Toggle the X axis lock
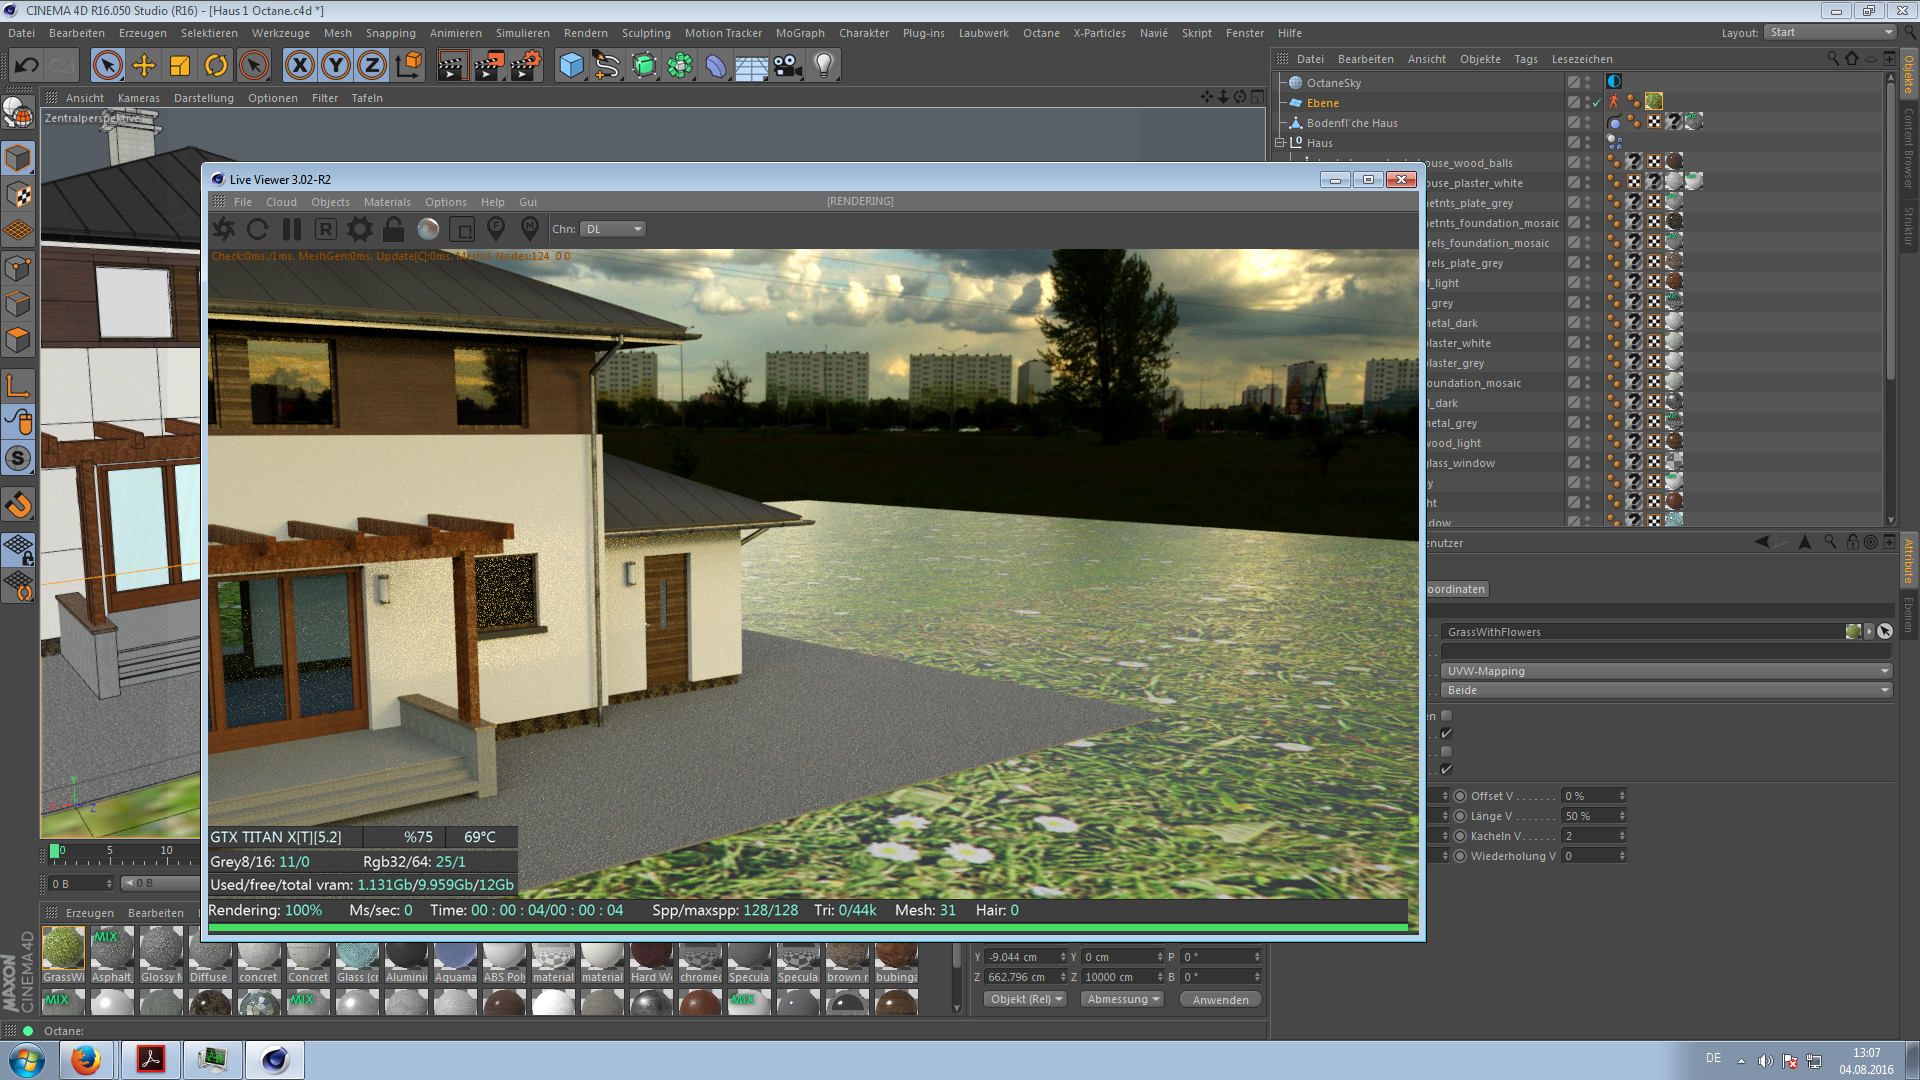Viewport: 1920px width, 1080px height. click(299, 66)
